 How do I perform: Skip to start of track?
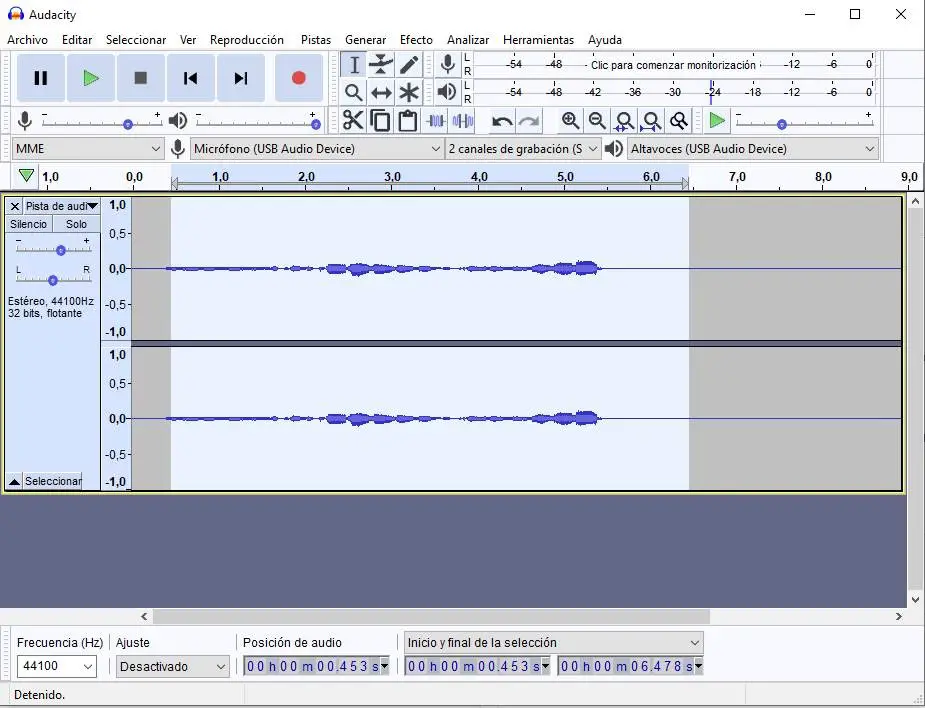tap(191, 78)
